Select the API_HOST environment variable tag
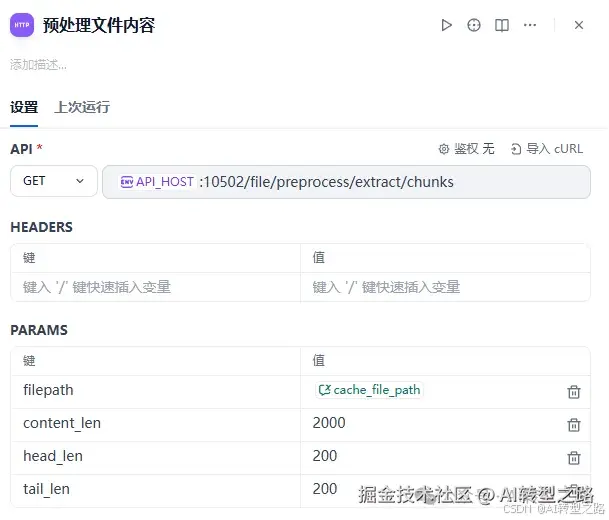609x520 pixels. 157,182
